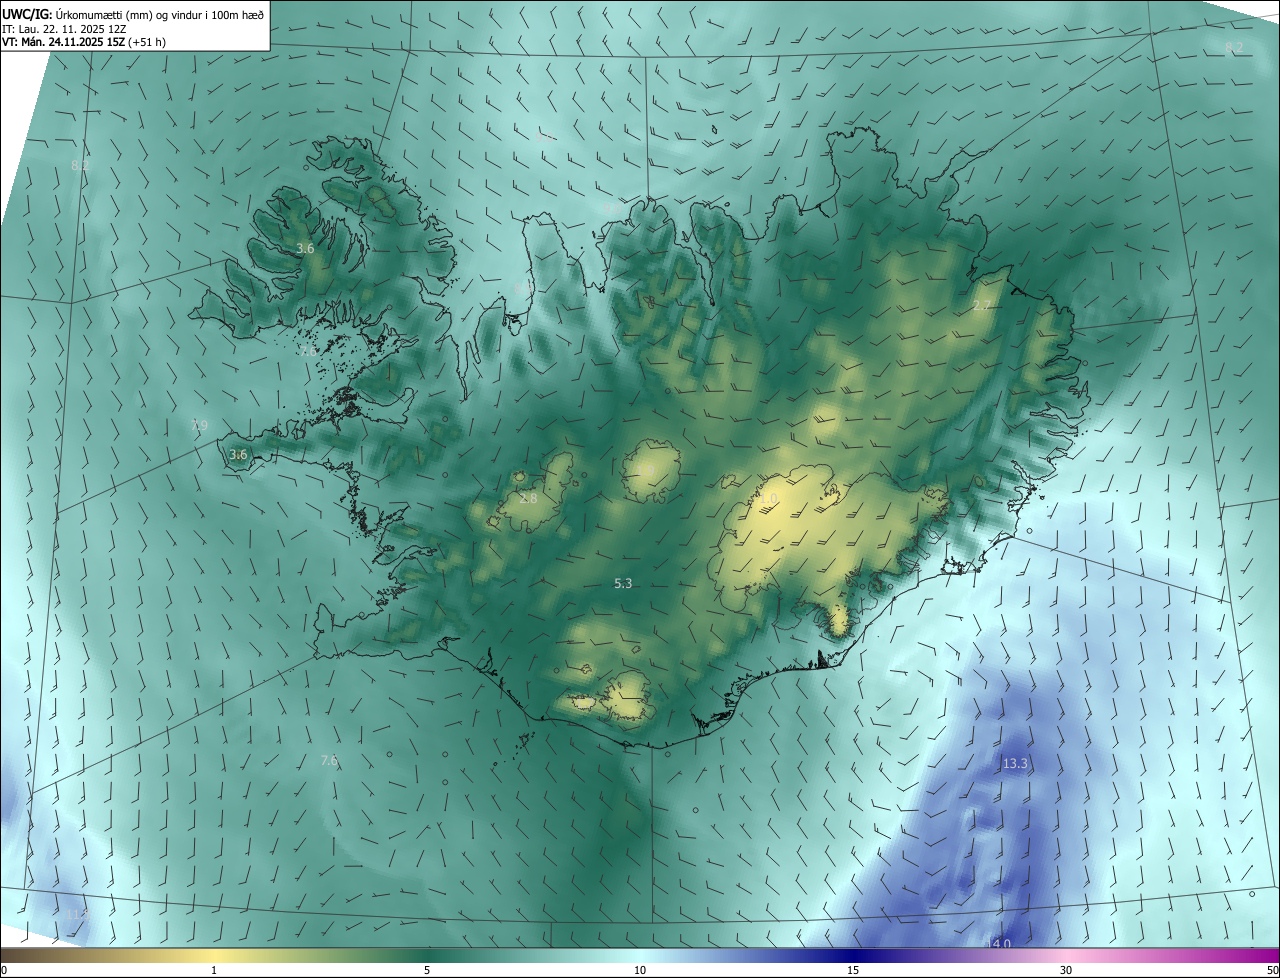Click the colour bar tick label 10
Viewport: 1280px width, 978px height.
pos(640,970)
